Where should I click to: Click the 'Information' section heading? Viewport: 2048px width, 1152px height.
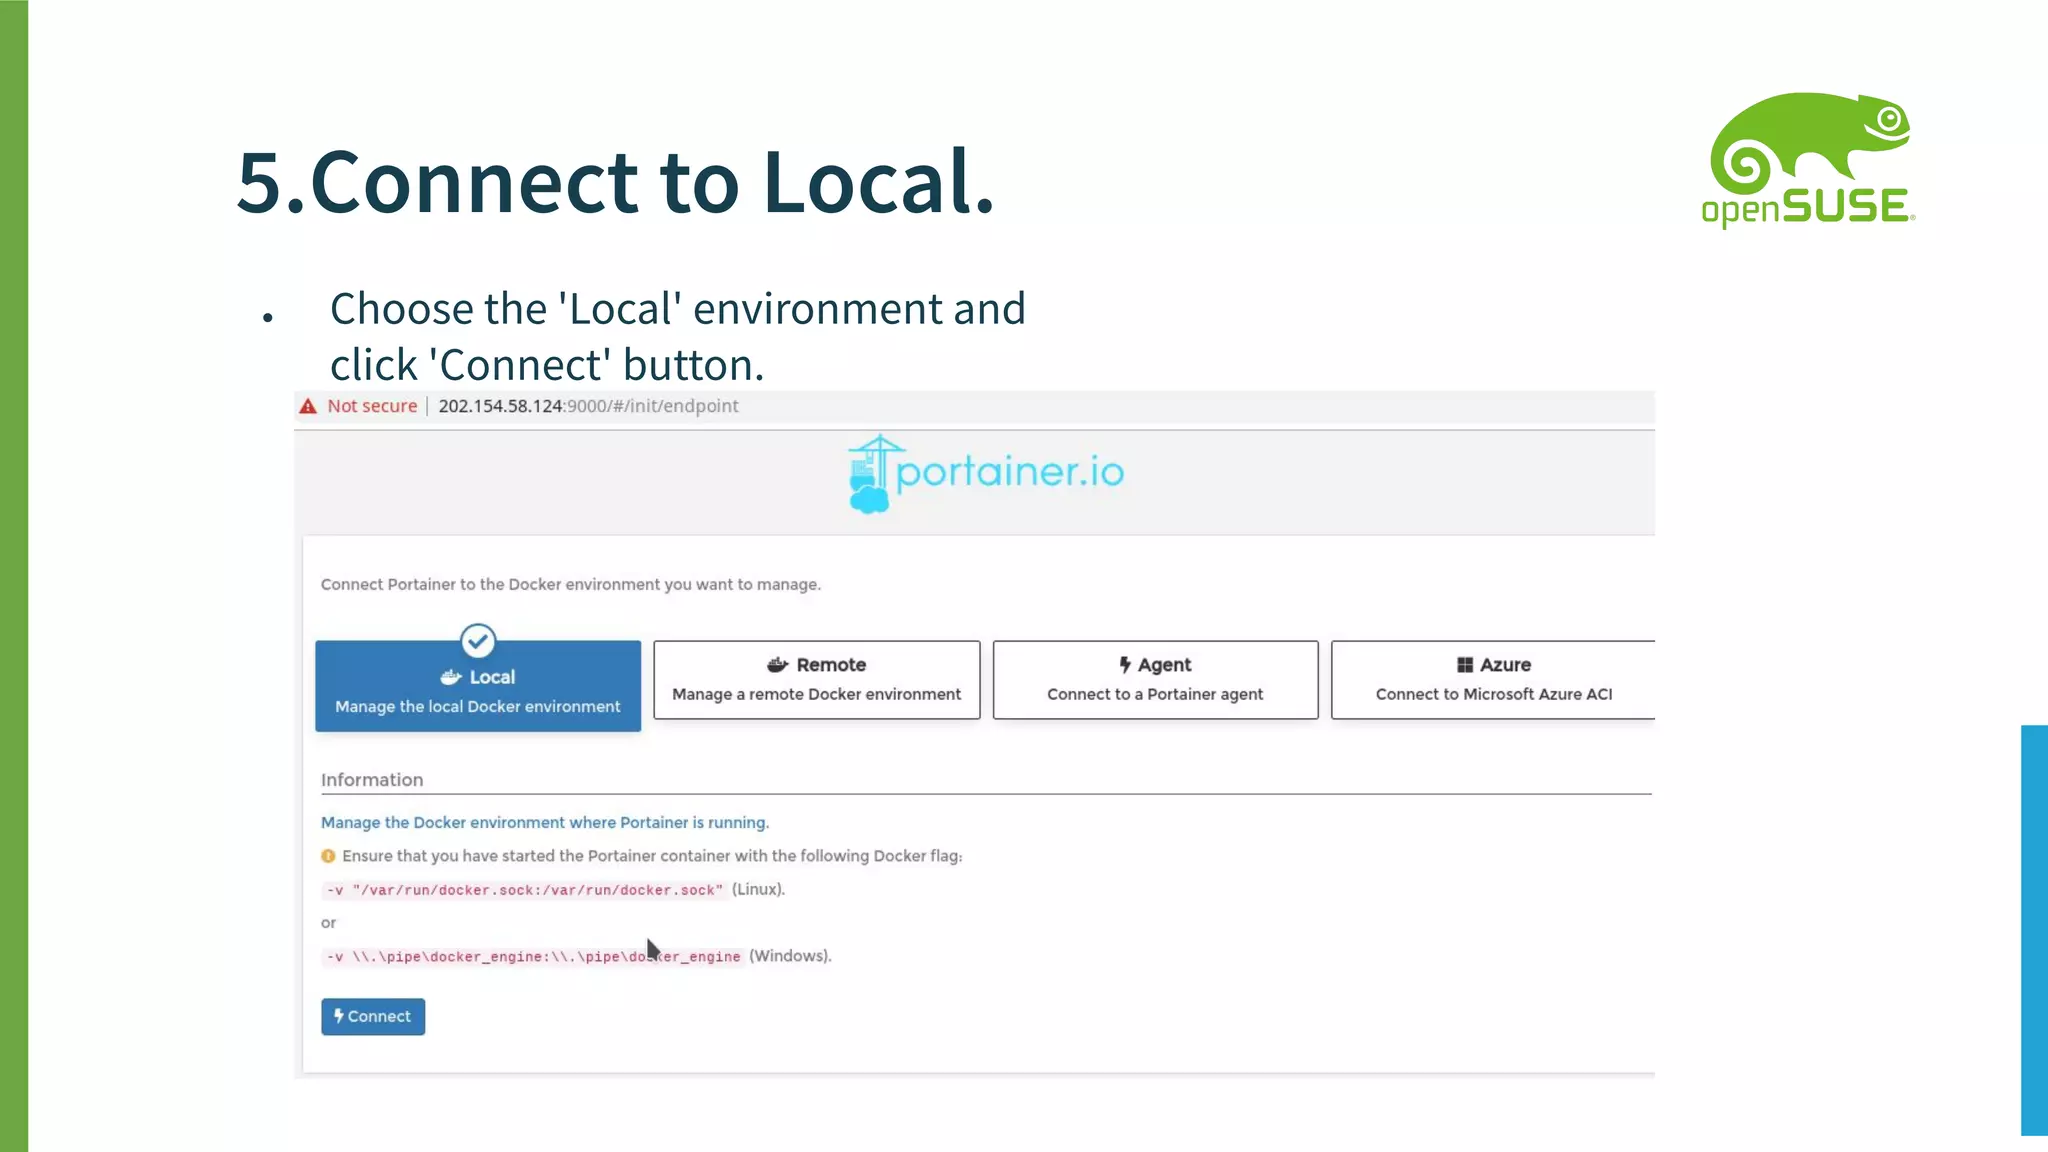click(x=372, y=780)
